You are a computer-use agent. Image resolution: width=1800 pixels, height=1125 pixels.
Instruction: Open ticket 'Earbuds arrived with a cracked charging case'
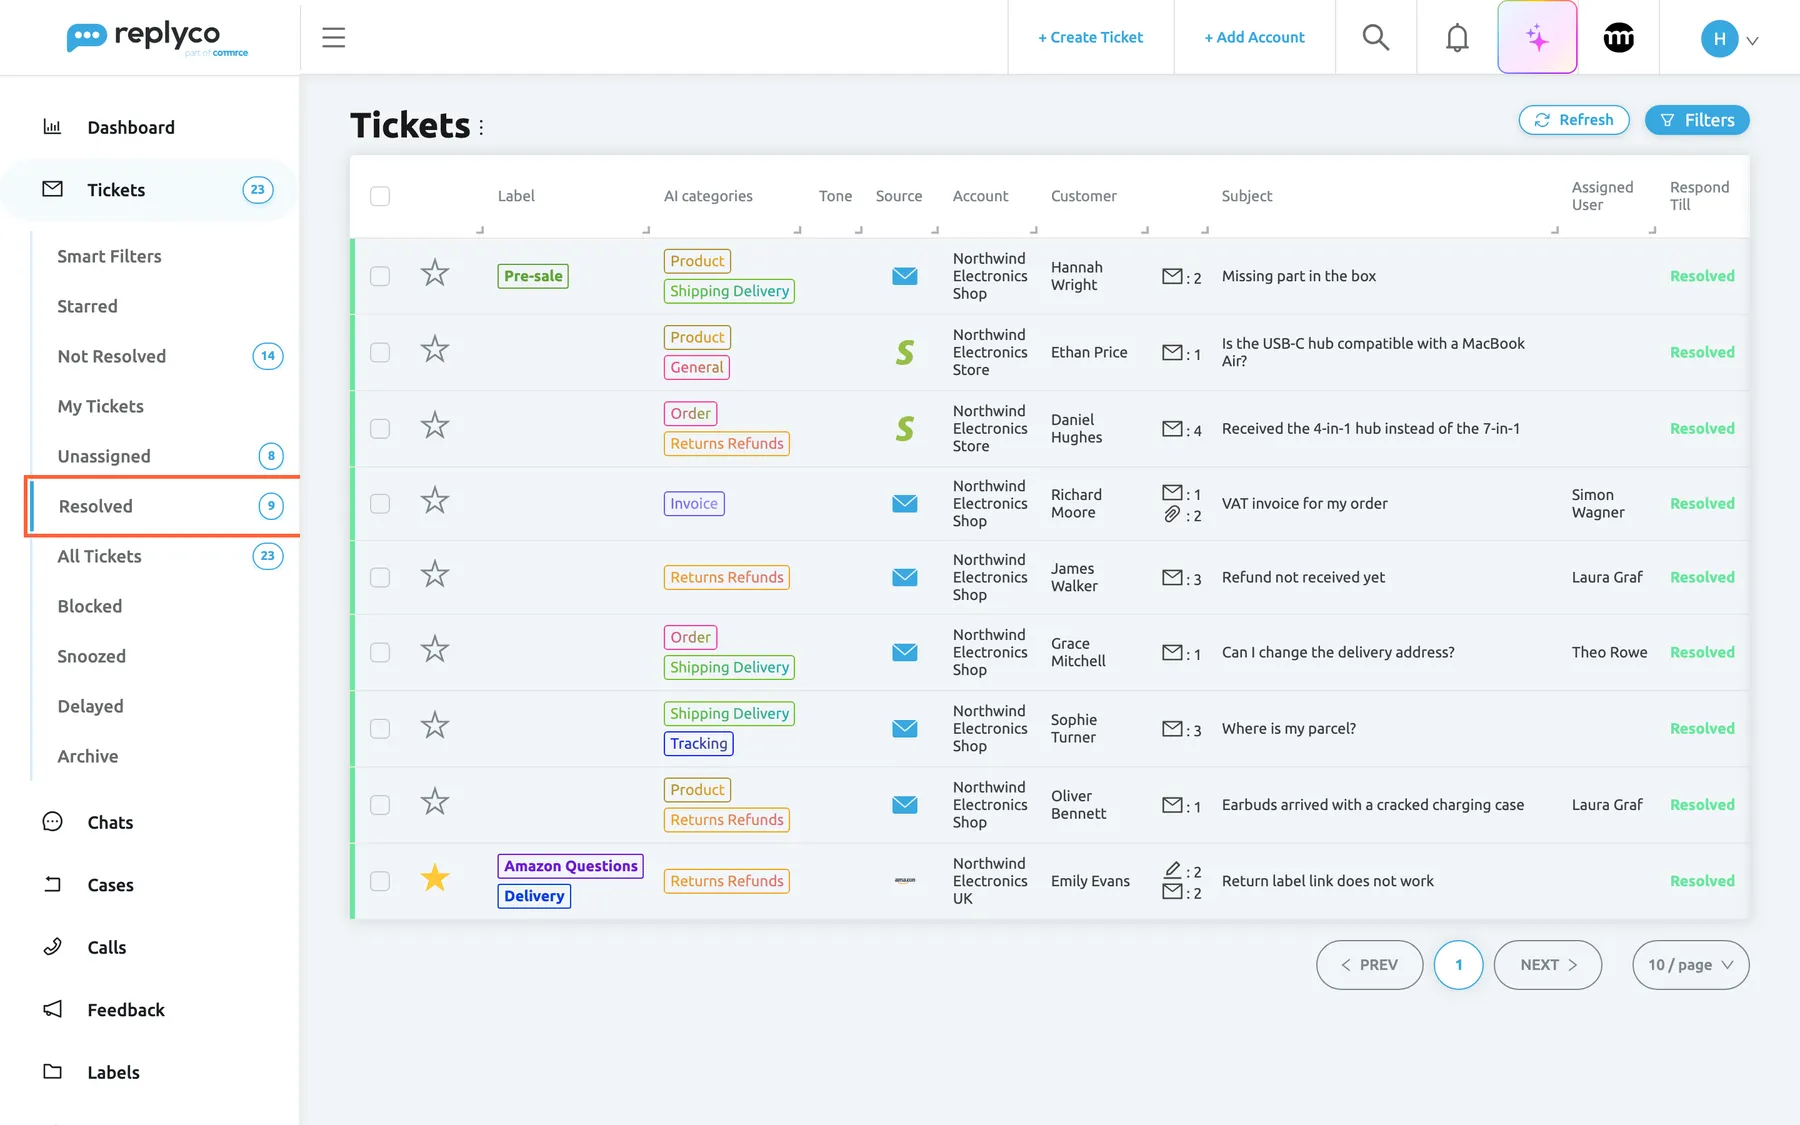click(x=1373, y=805)
